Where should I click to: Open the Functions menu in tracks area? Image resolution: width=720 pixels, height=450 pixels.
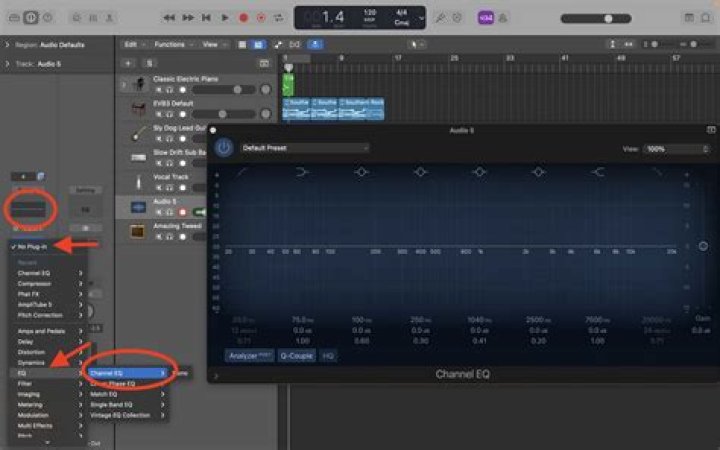pyautogui.click(x=173, y=45)
